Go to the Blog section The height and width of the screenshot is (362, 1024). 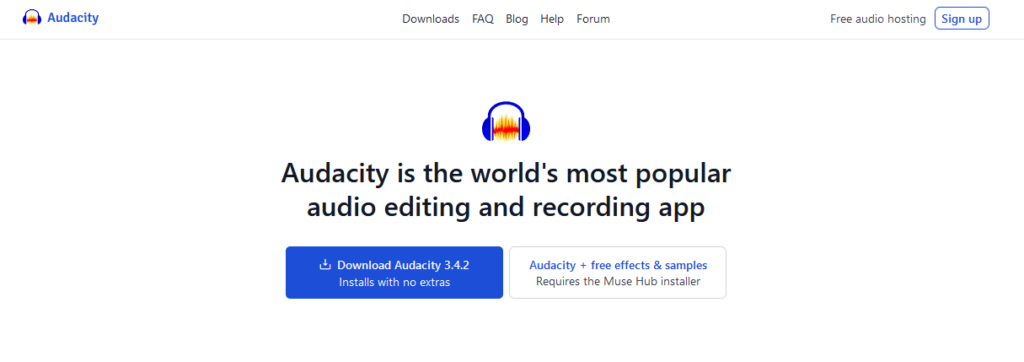[517, 19]
